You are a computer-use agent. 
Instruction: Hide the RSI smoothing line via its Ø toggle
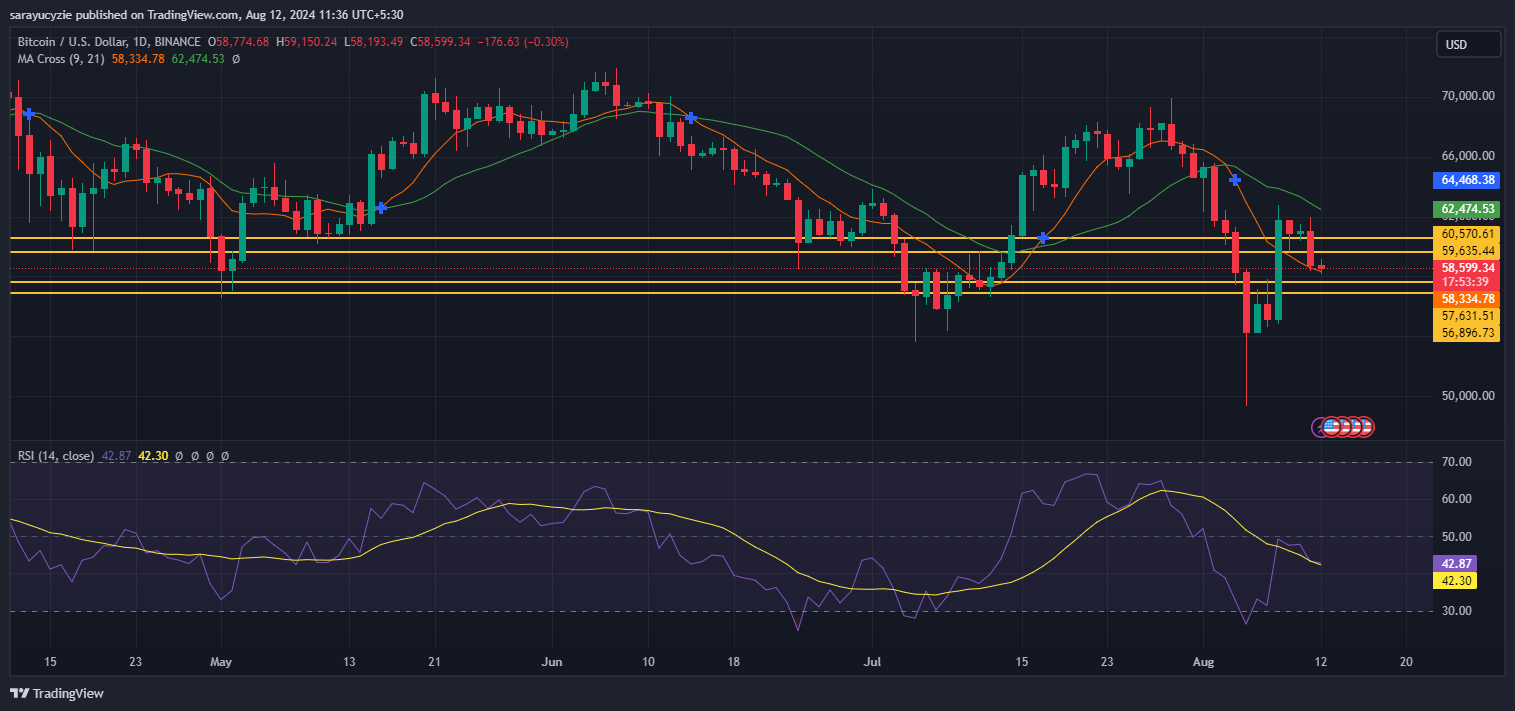pyautogui.click(x=195, y=456)
